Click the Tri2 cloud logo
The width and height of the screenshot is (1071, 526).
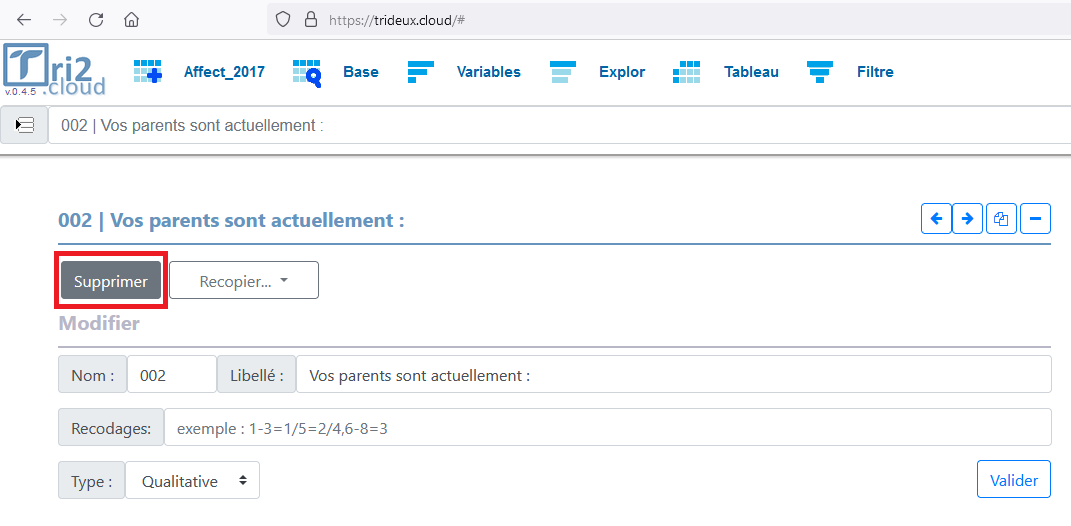tap(55, 70)
